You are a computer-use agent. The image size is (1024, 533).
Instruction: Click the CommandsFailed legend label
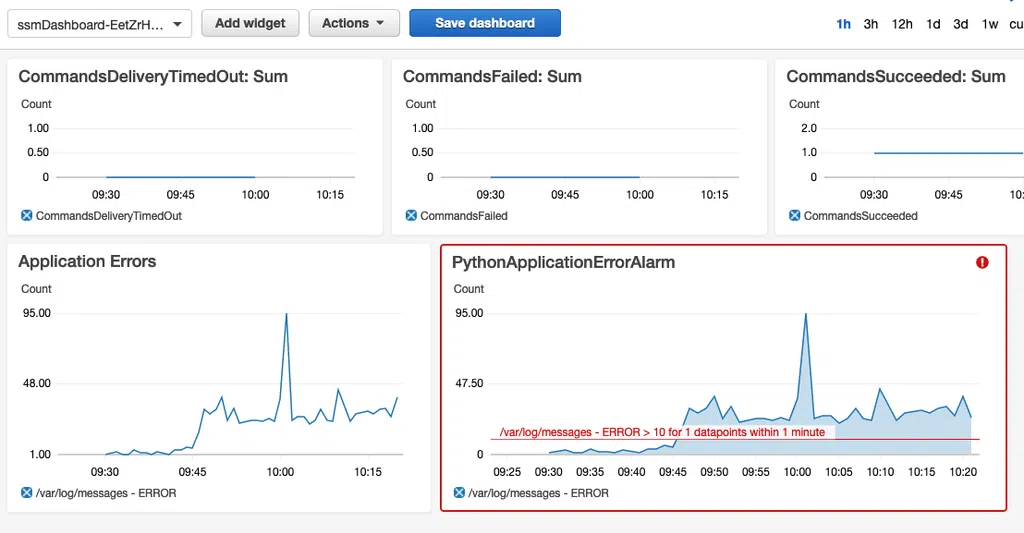tap(464, 216)
